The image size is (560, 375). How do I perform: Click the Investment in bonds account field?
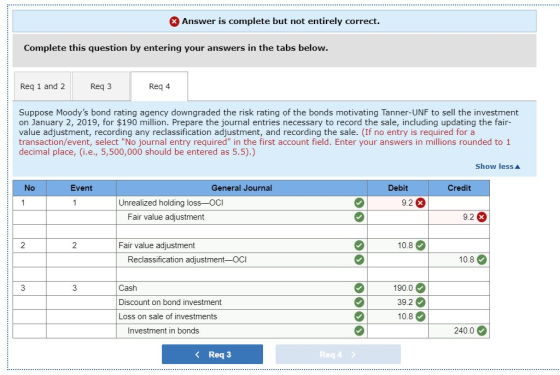[242, 331]
